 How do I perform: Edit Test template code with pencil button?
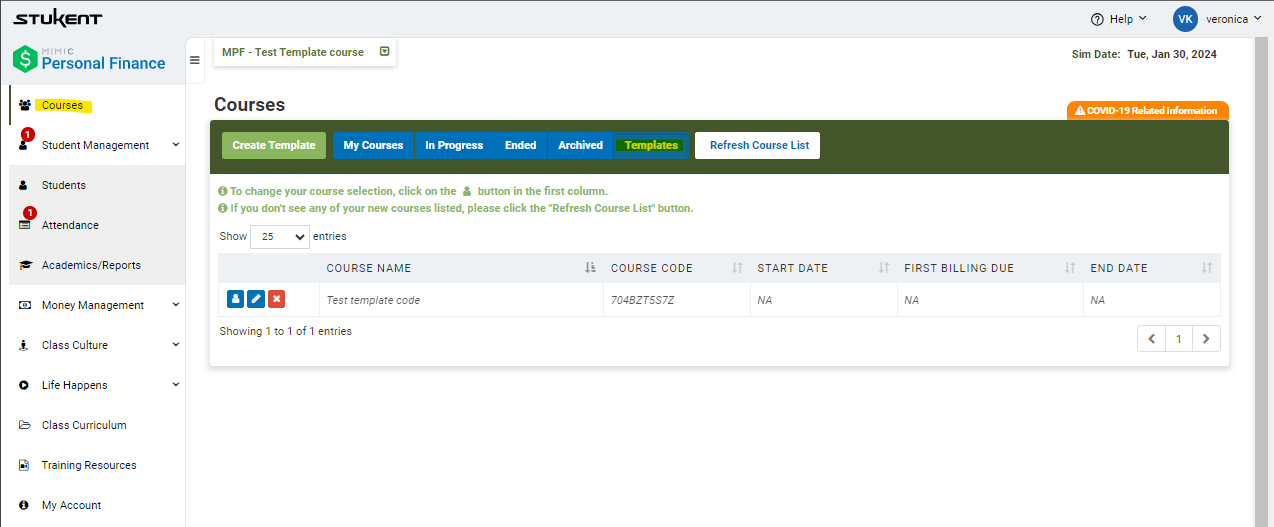[x=256, y=299]
